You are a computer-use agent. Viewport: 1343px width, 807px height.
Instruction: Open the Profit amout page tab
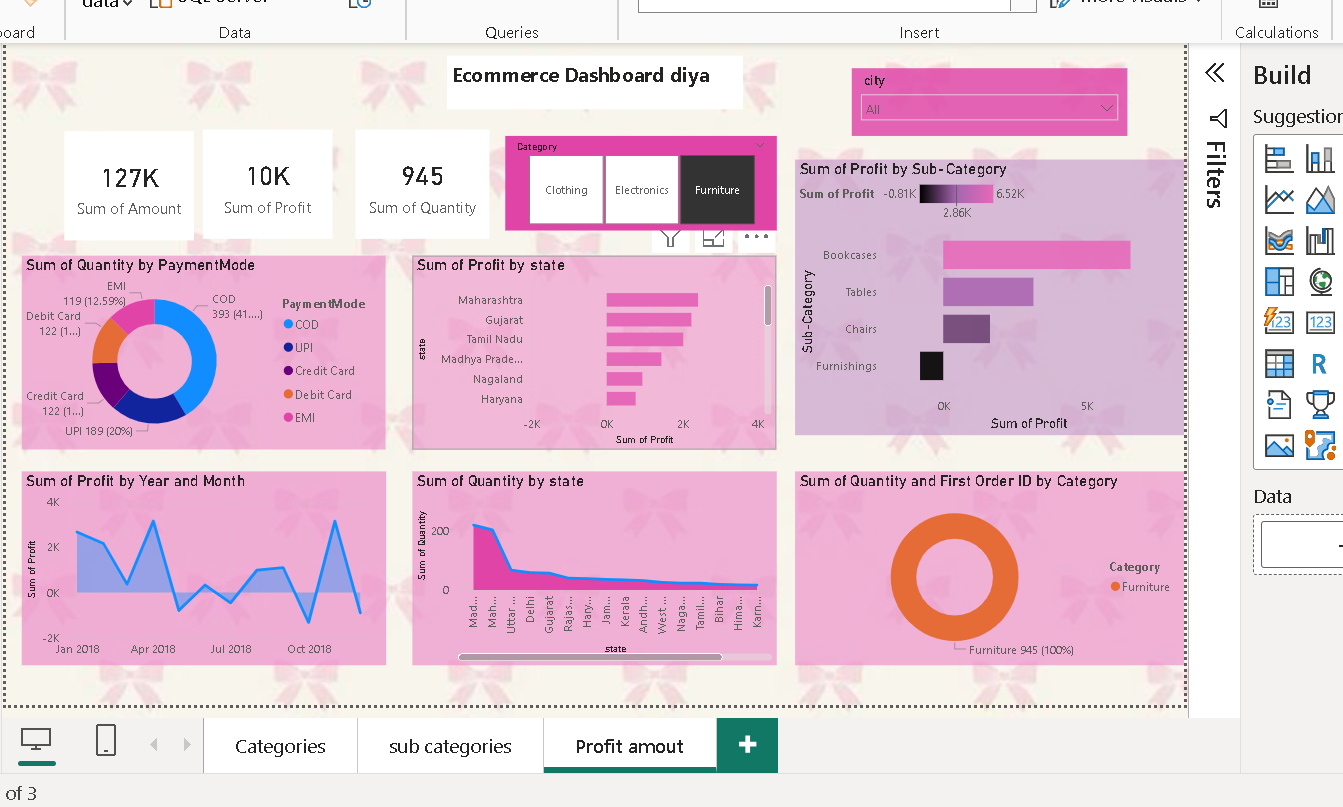629,745
